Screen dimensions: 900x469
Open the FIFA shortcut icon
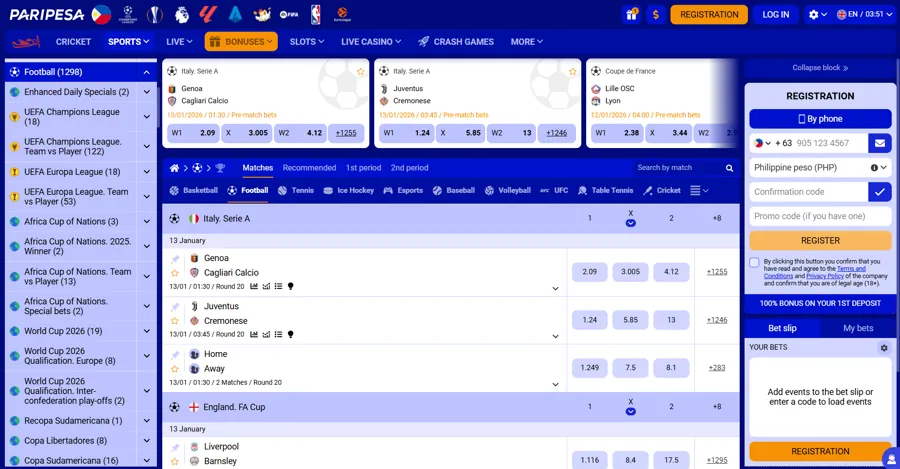click(x=289, y=14)
